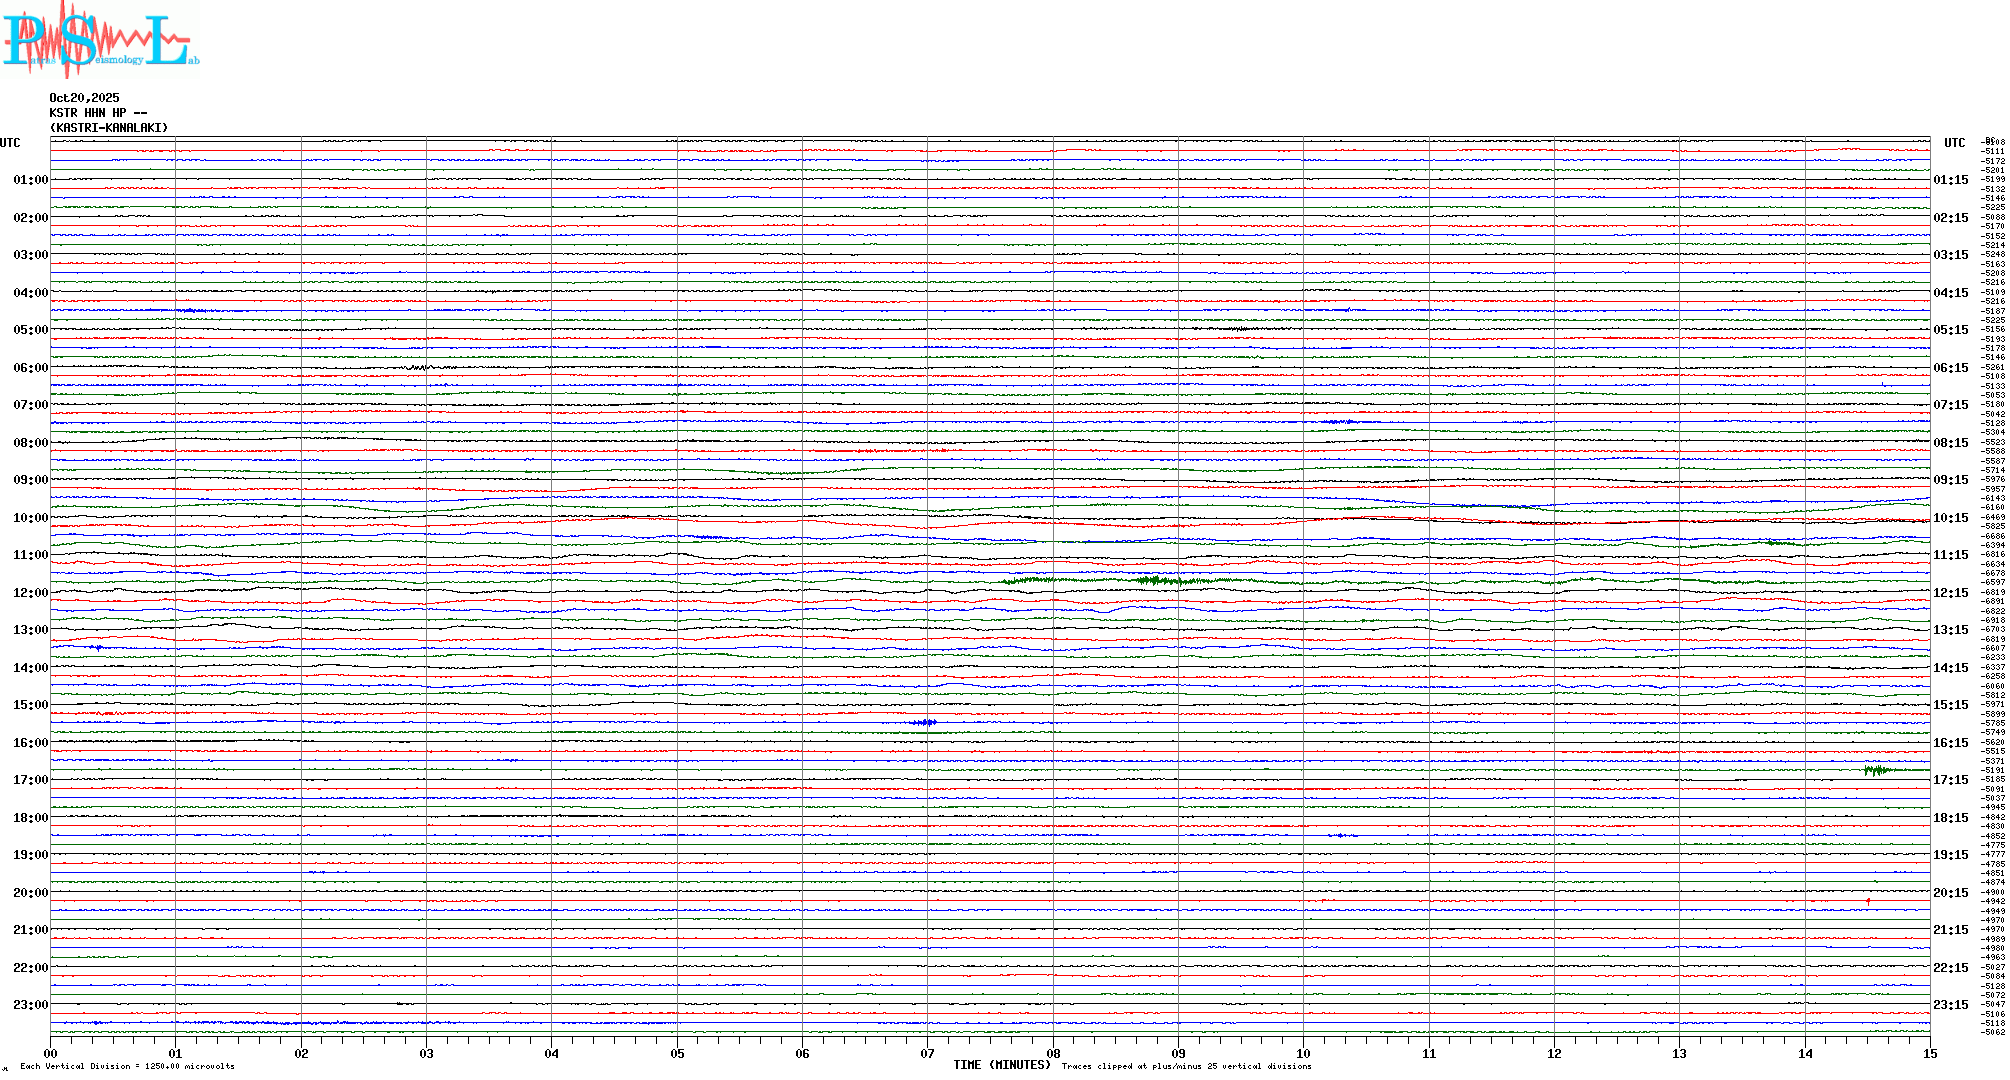The width and height of the screenshot is (2010, 1080).
Task: Click the 12:00 hour label on left
Action: 30,593
